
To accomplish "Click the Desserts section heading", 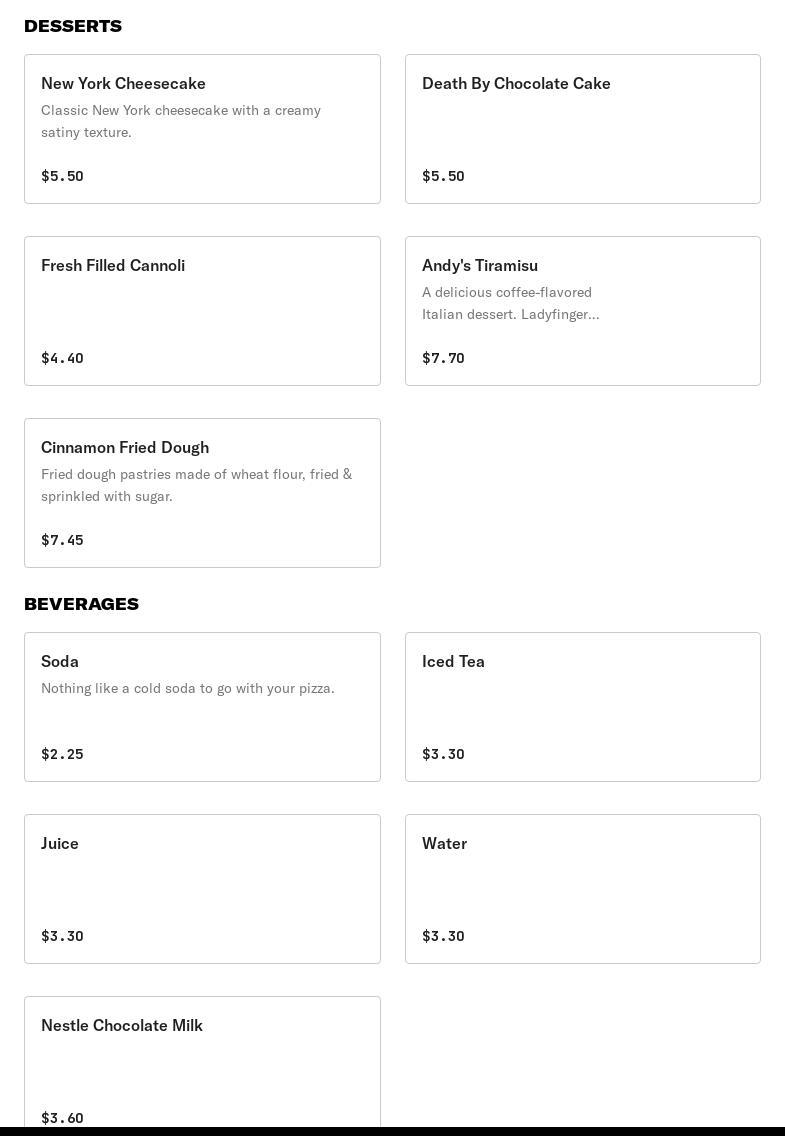I will [73, 26].
